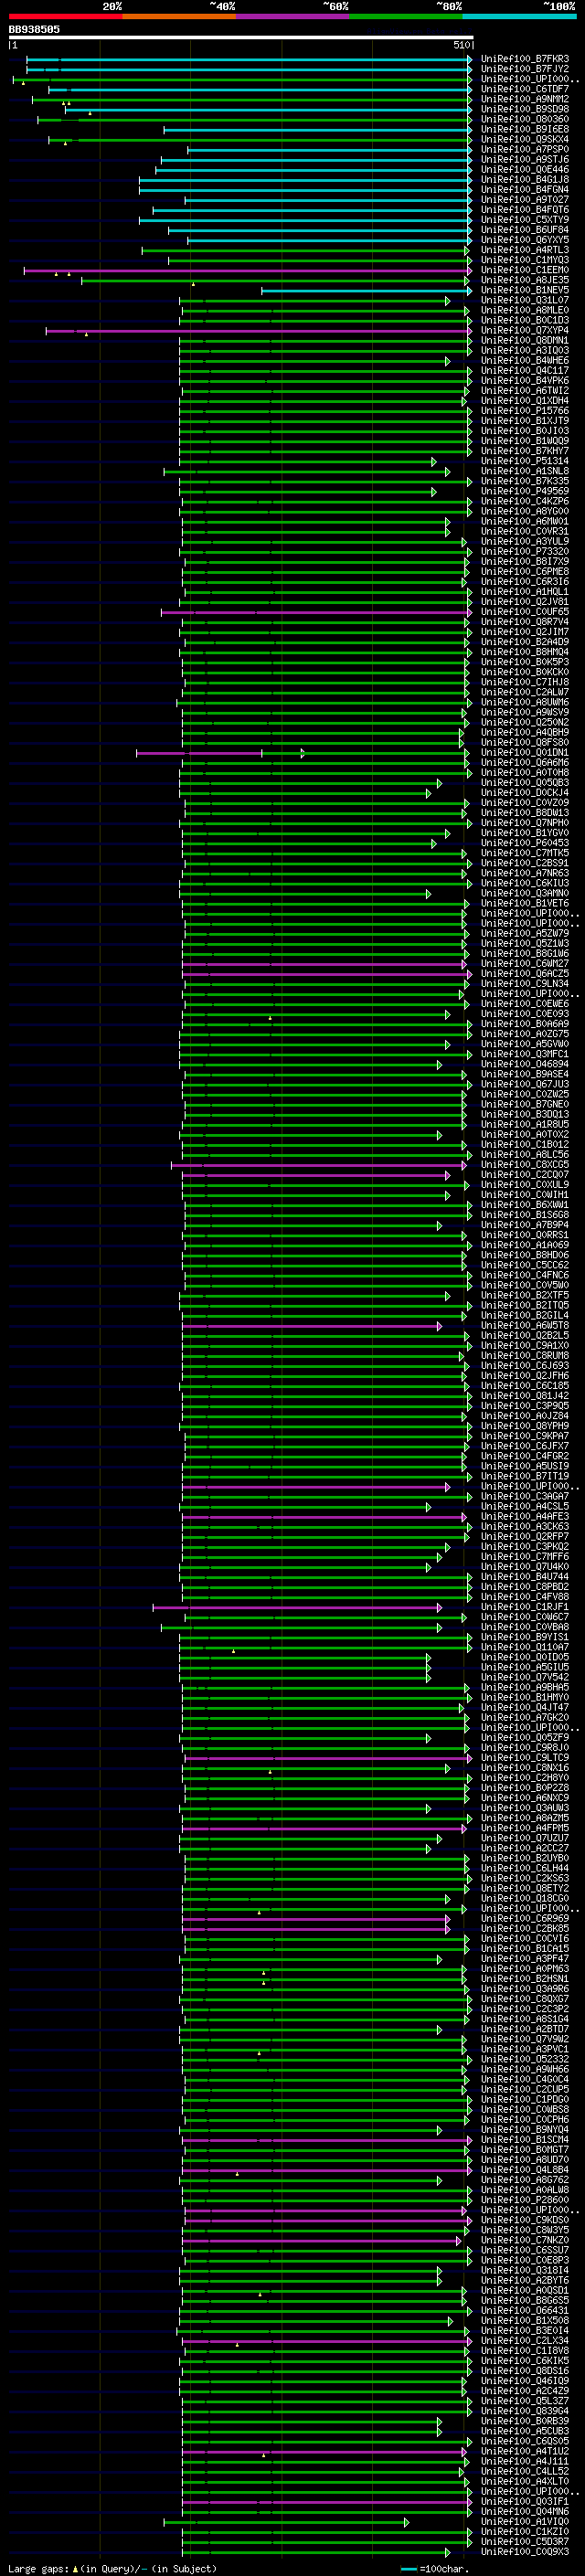
Task: Select hit label UniRef100_B7FKR3
Action: (x=525, y=59)
